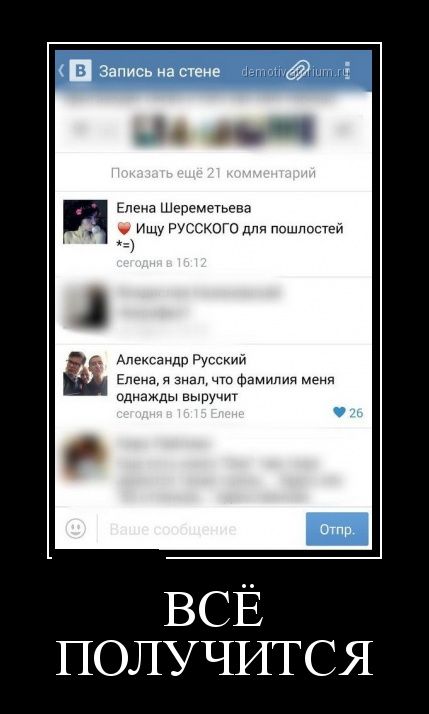This screenshot has width=429, height=714.
Task: Open Александр Русский's profile name link
Action: pyautogui.click(x=181, y=360)
